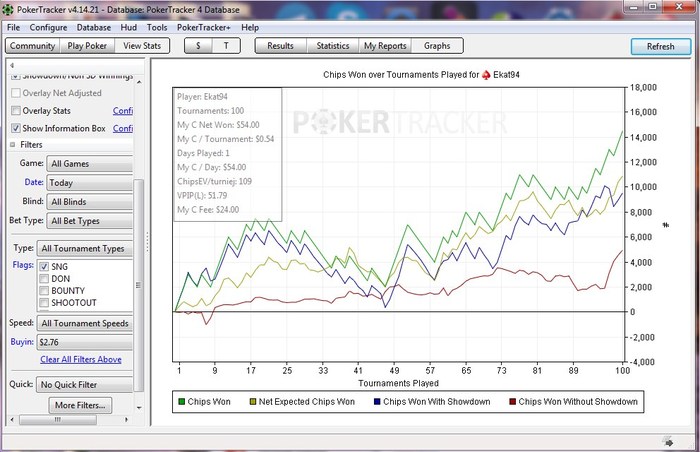Click the Confi link beside Overlay Stats
700x452 pixels.
click(x=123, y=111)
